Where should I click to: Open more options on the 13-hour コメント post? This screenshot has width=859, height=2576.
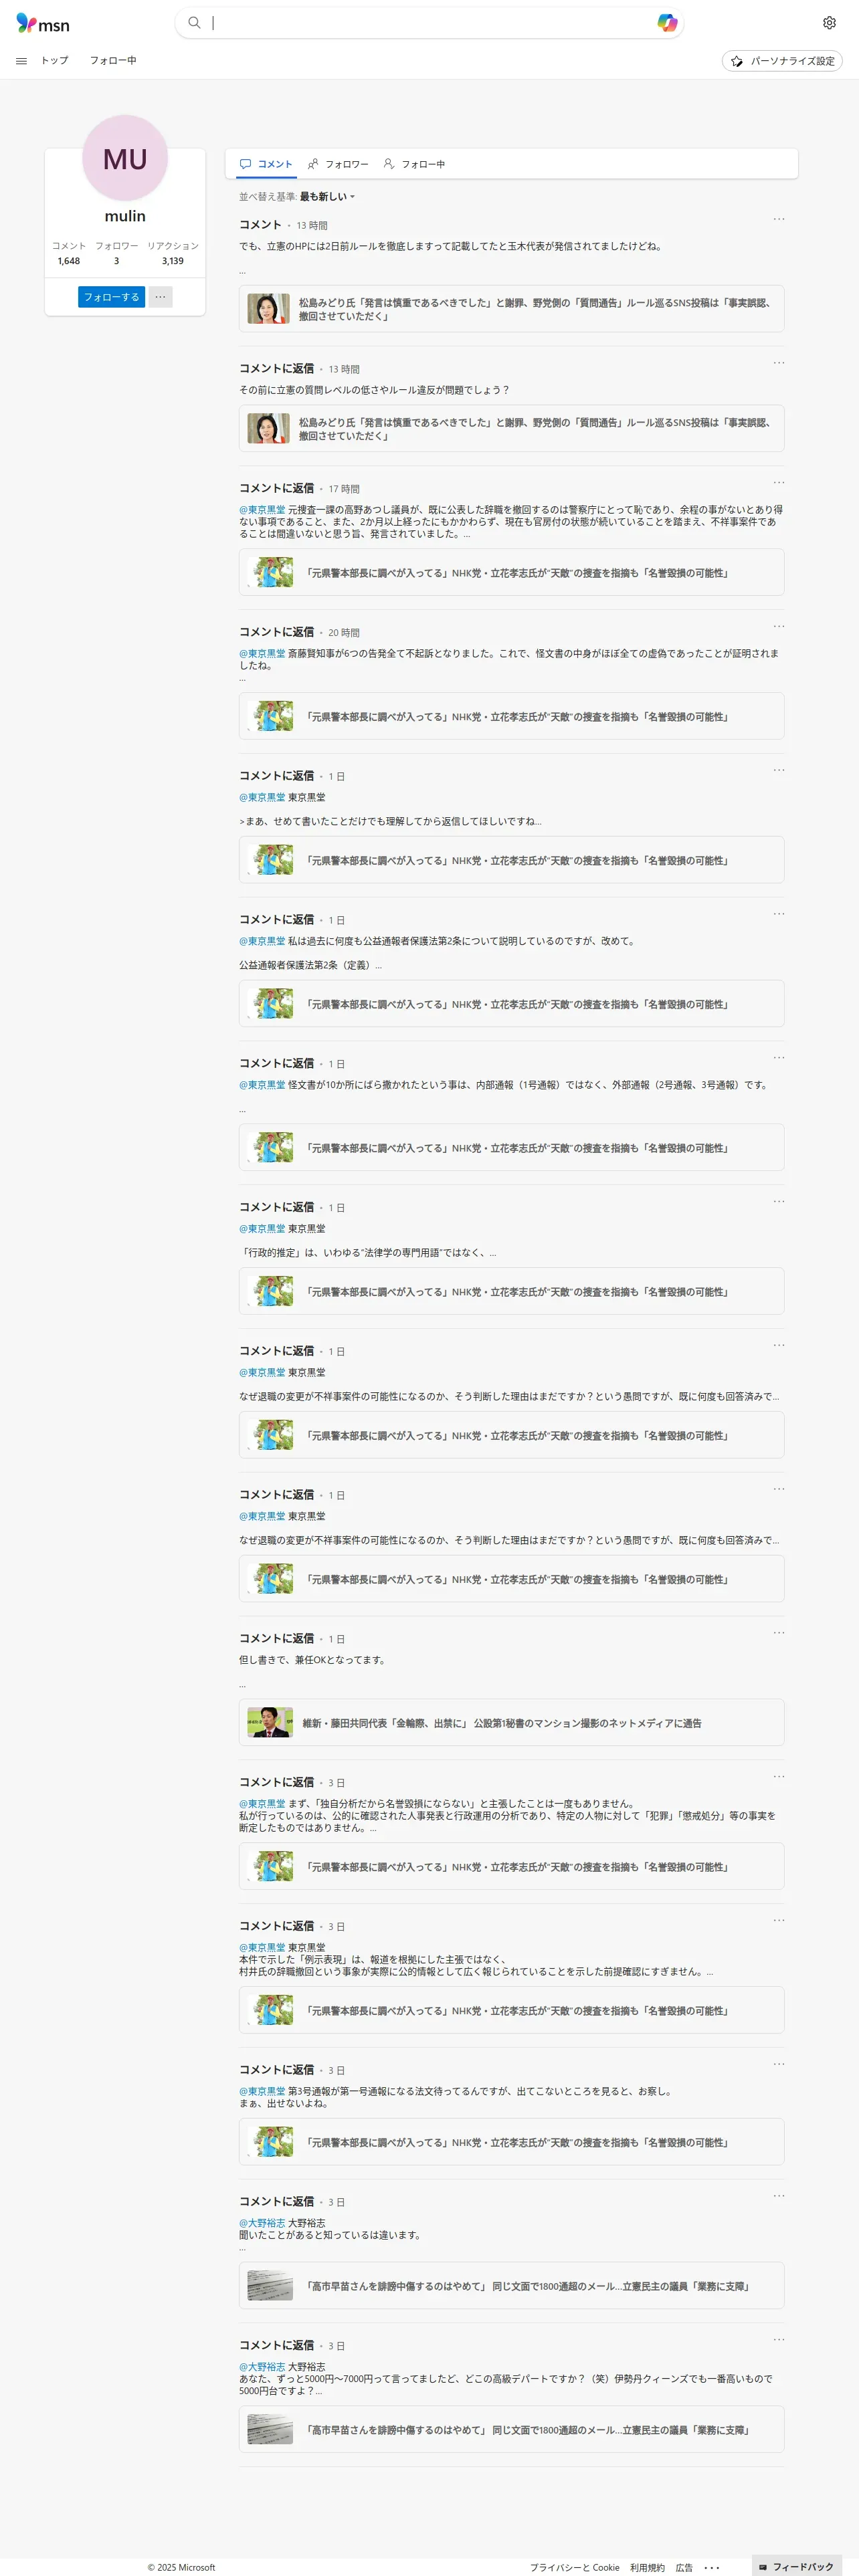tap(779, 219)
